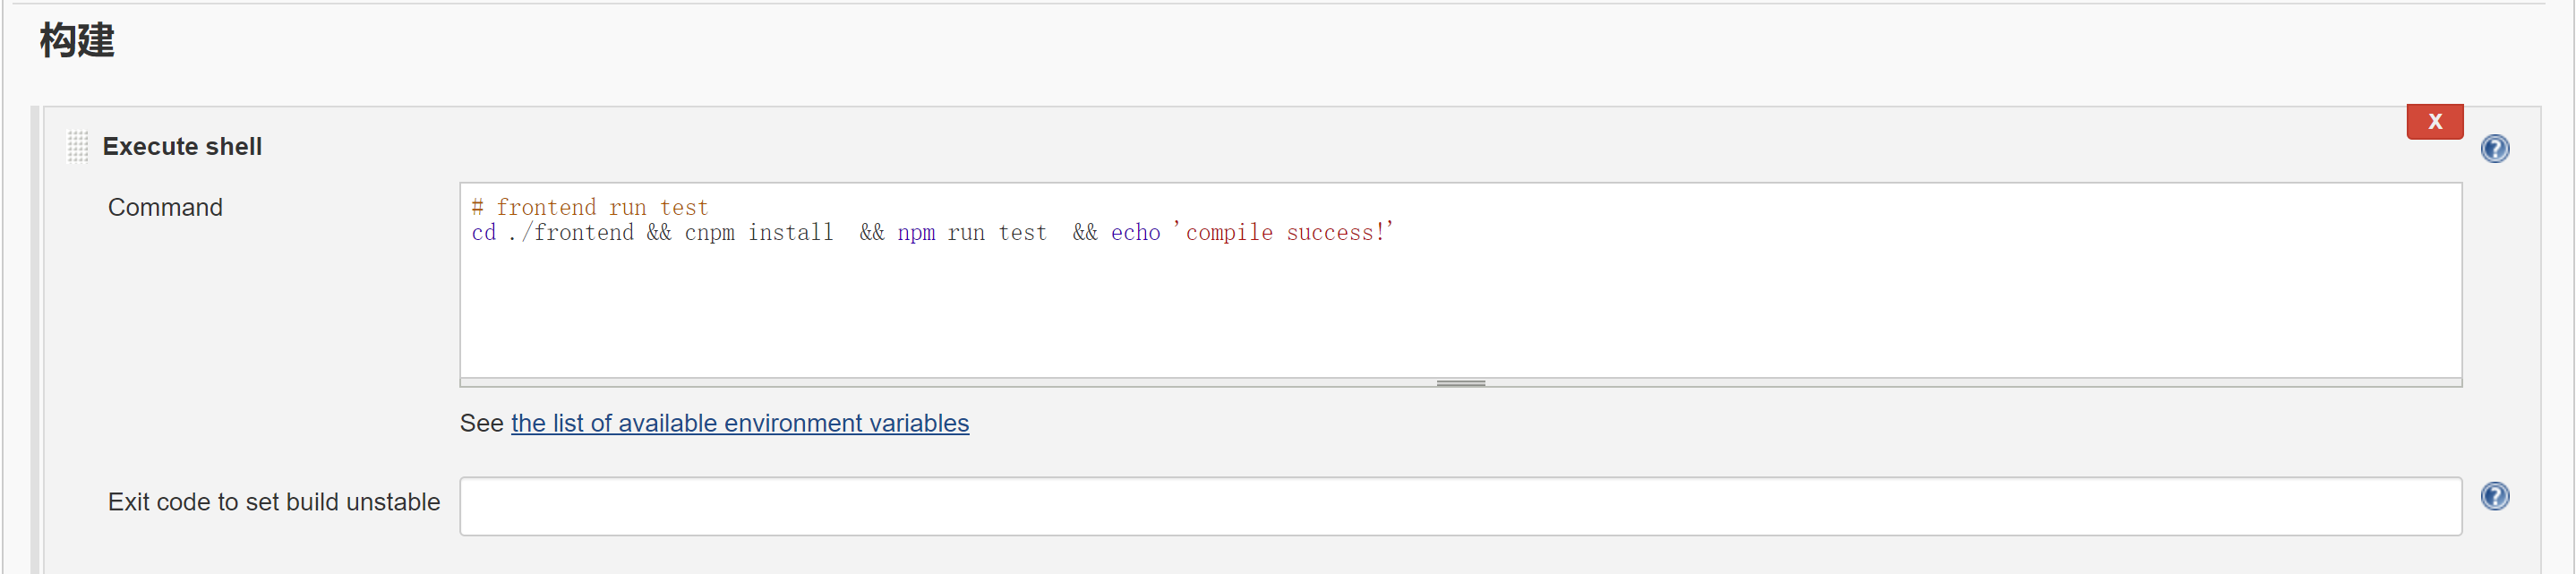Click the 'Exit code to set build unstable' label

click(273, 502)
